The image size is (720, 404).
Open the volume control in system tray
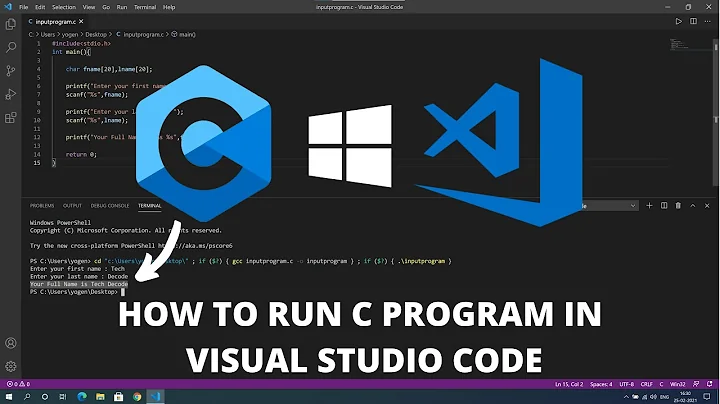point(653,397)
